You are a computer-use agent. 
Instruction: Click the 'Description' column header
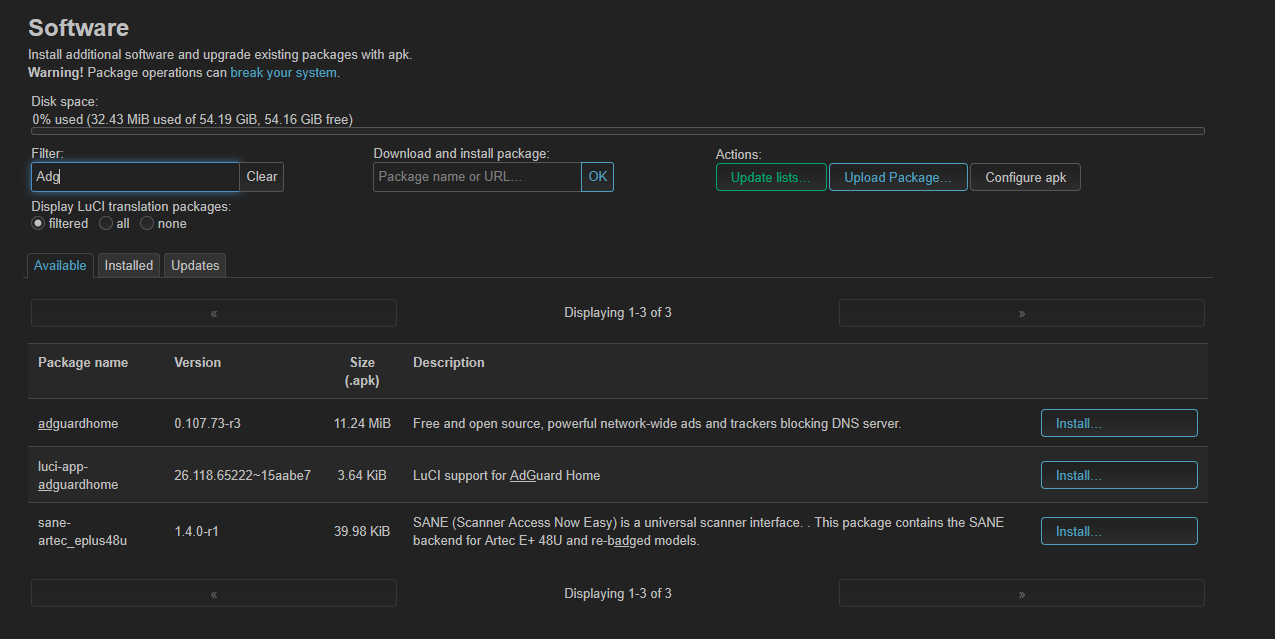449,362
